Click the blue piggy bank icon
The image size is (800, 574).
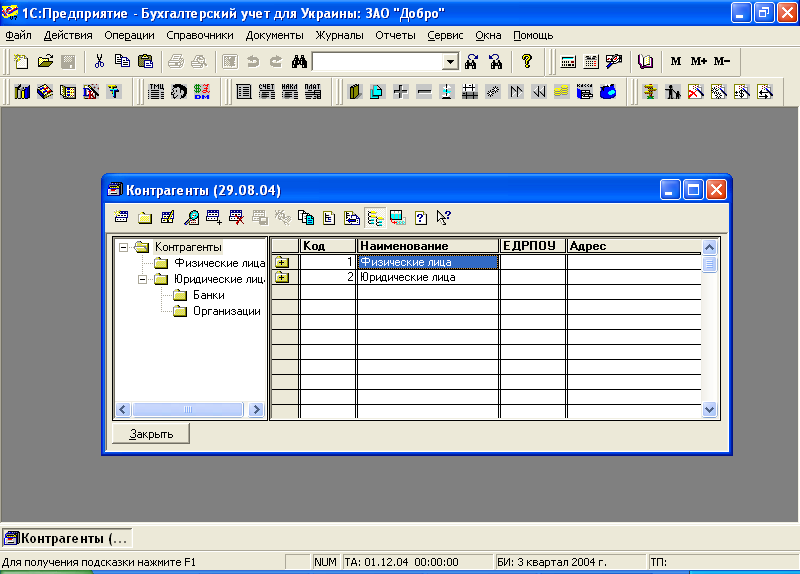pos(608,92)
